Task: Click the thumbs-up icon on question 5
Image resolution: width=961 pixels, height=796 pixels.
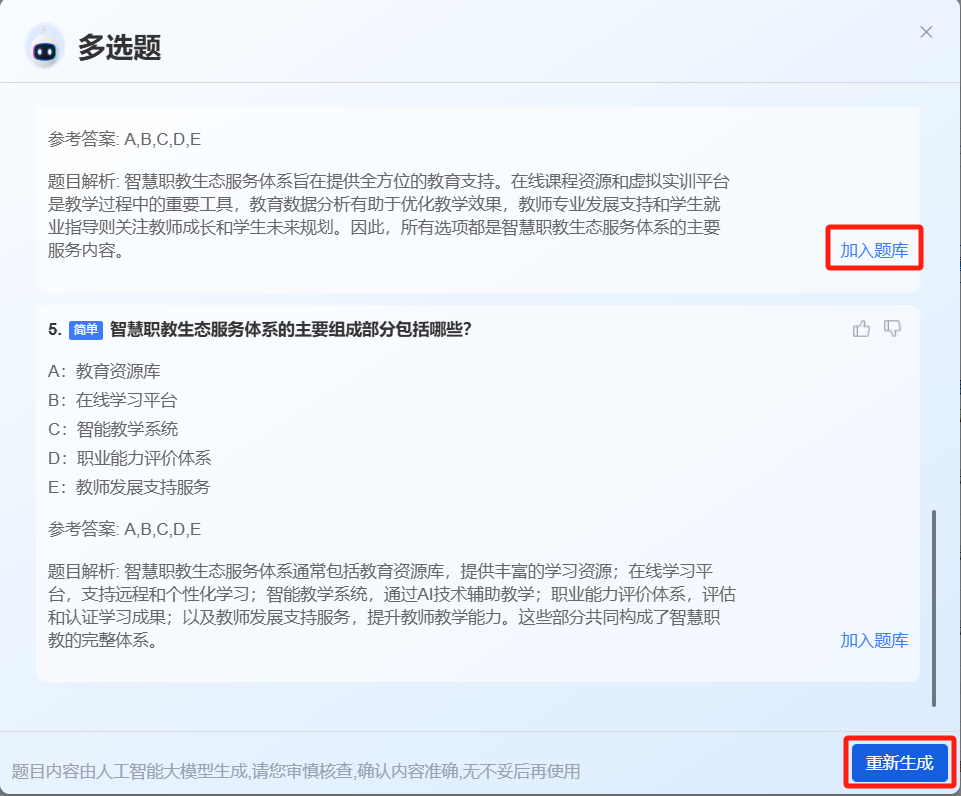Action: point(861,329)
